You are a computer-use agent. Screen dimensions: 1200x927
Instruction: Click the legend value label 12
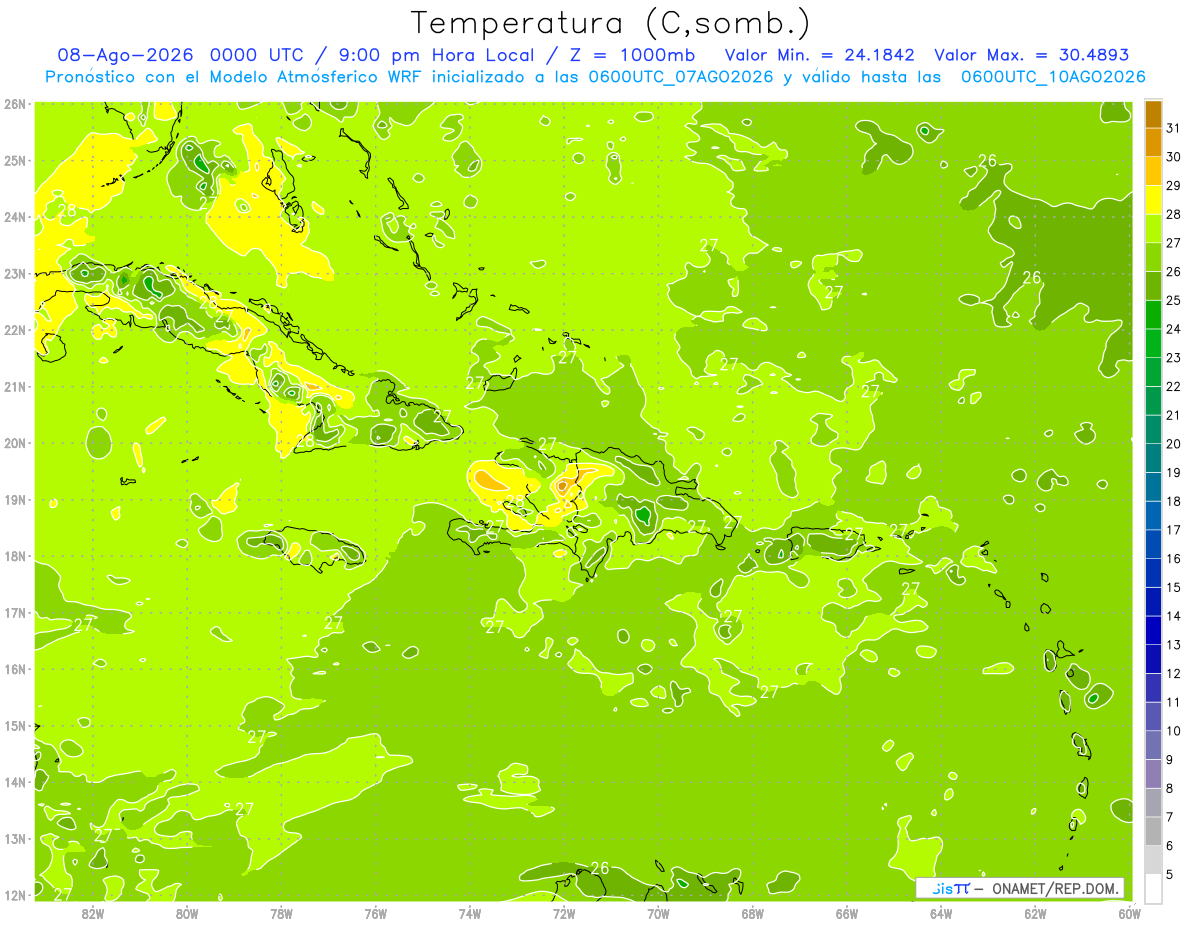[x=1173, y=673]
